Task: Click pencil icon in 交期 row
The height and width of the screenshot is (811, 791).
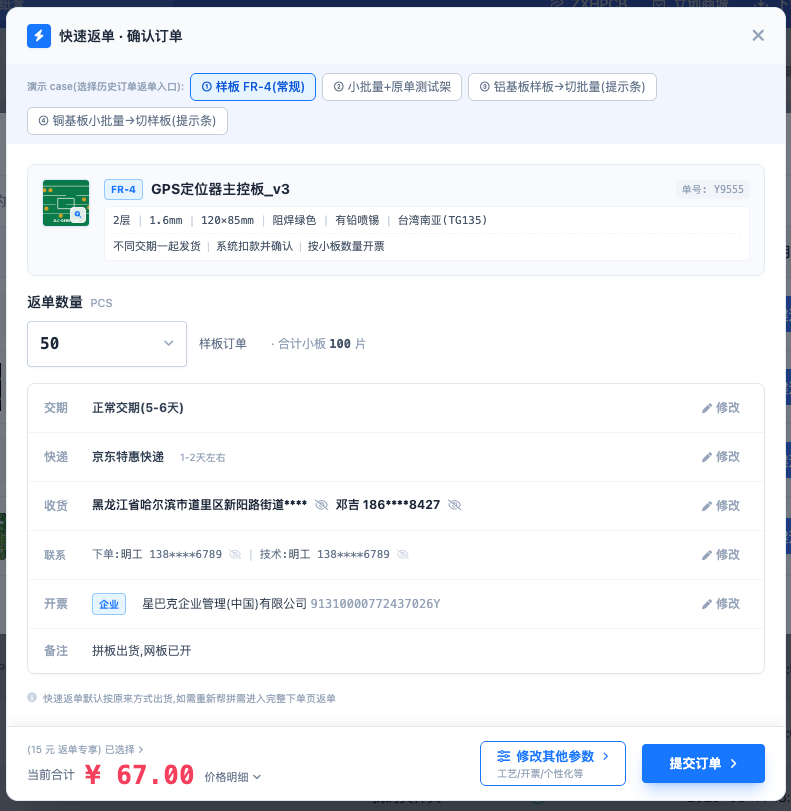Action: coord(707,408)
